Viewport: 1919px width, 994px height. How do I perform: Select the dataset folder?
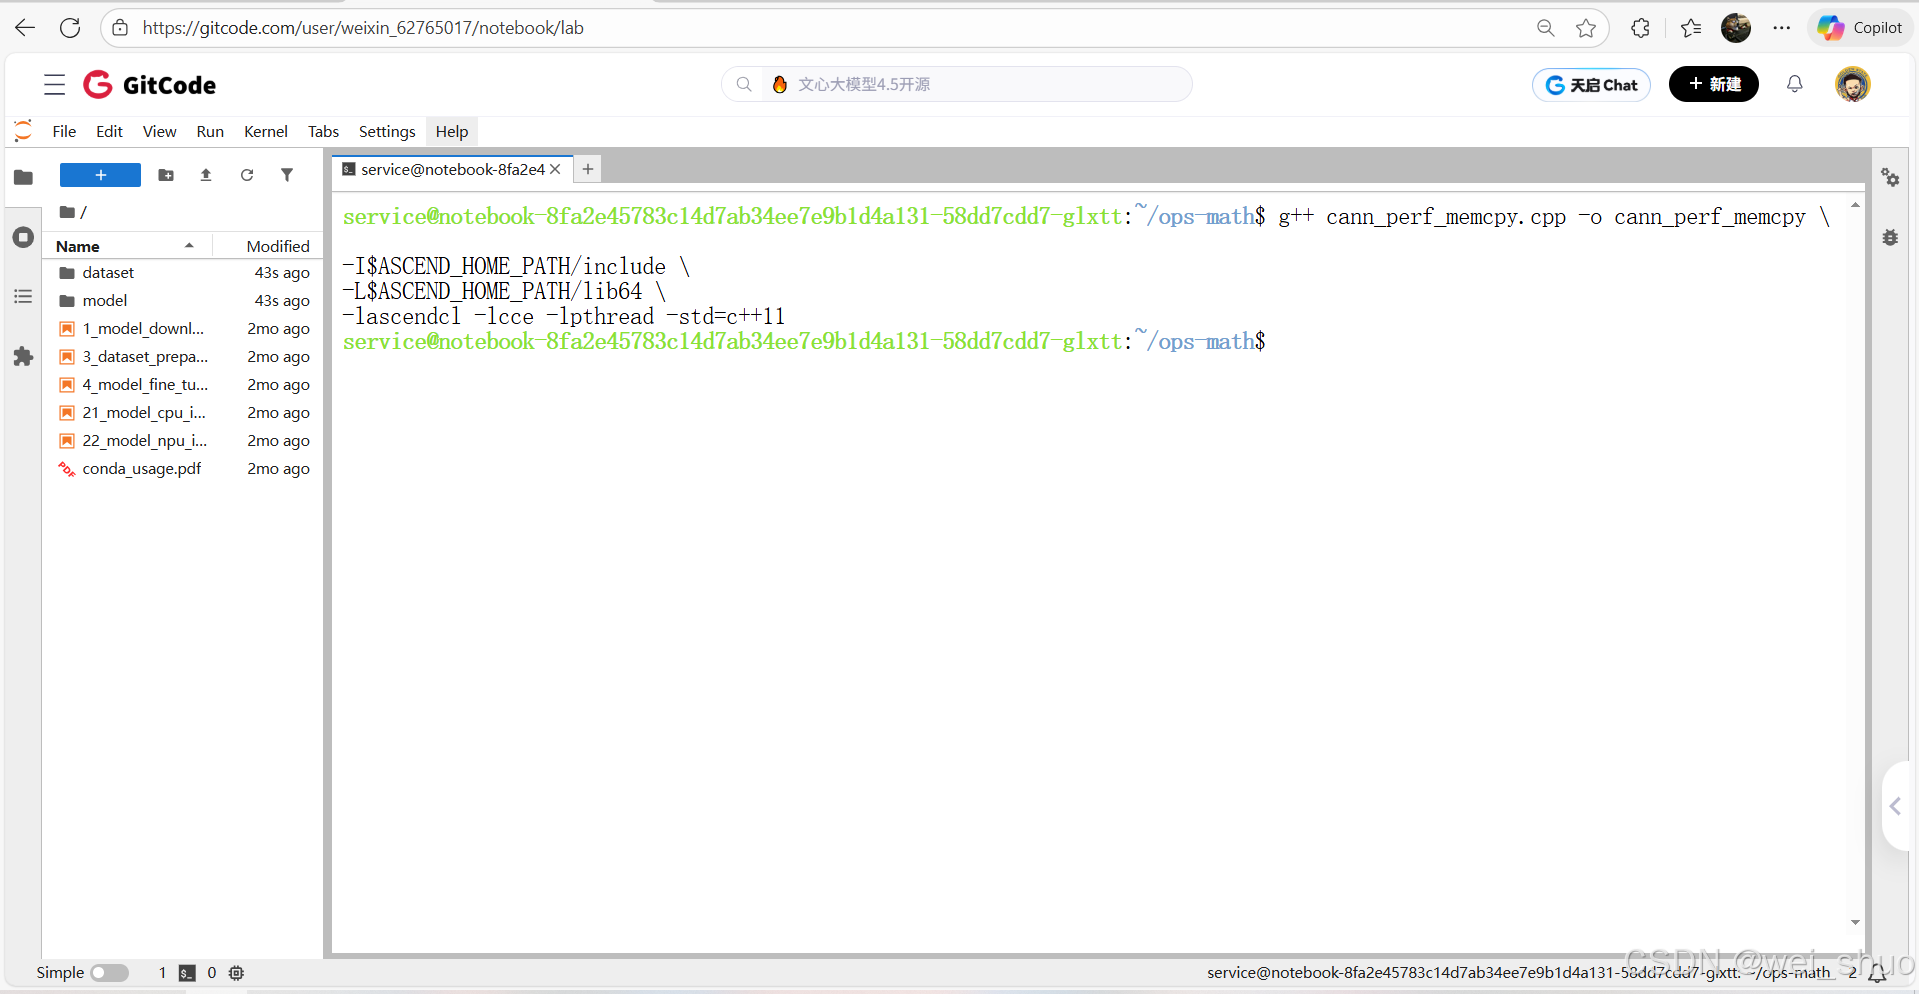point(184,273)
